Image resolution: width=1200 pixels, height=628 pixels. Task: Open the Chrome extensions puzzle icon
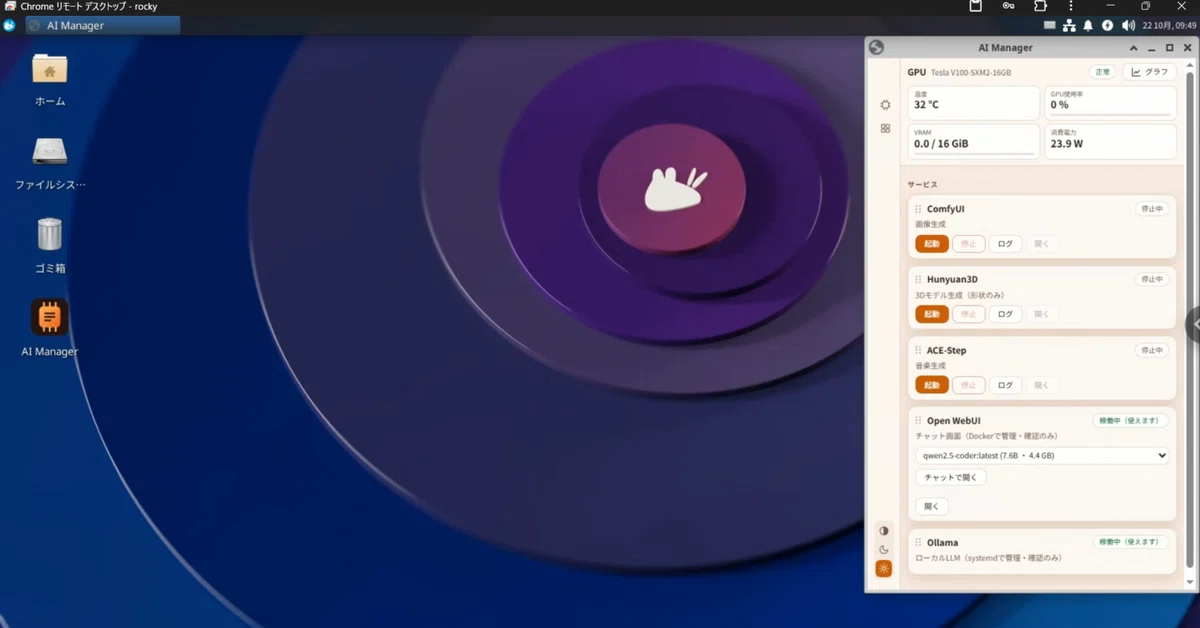click(1040, 6)
